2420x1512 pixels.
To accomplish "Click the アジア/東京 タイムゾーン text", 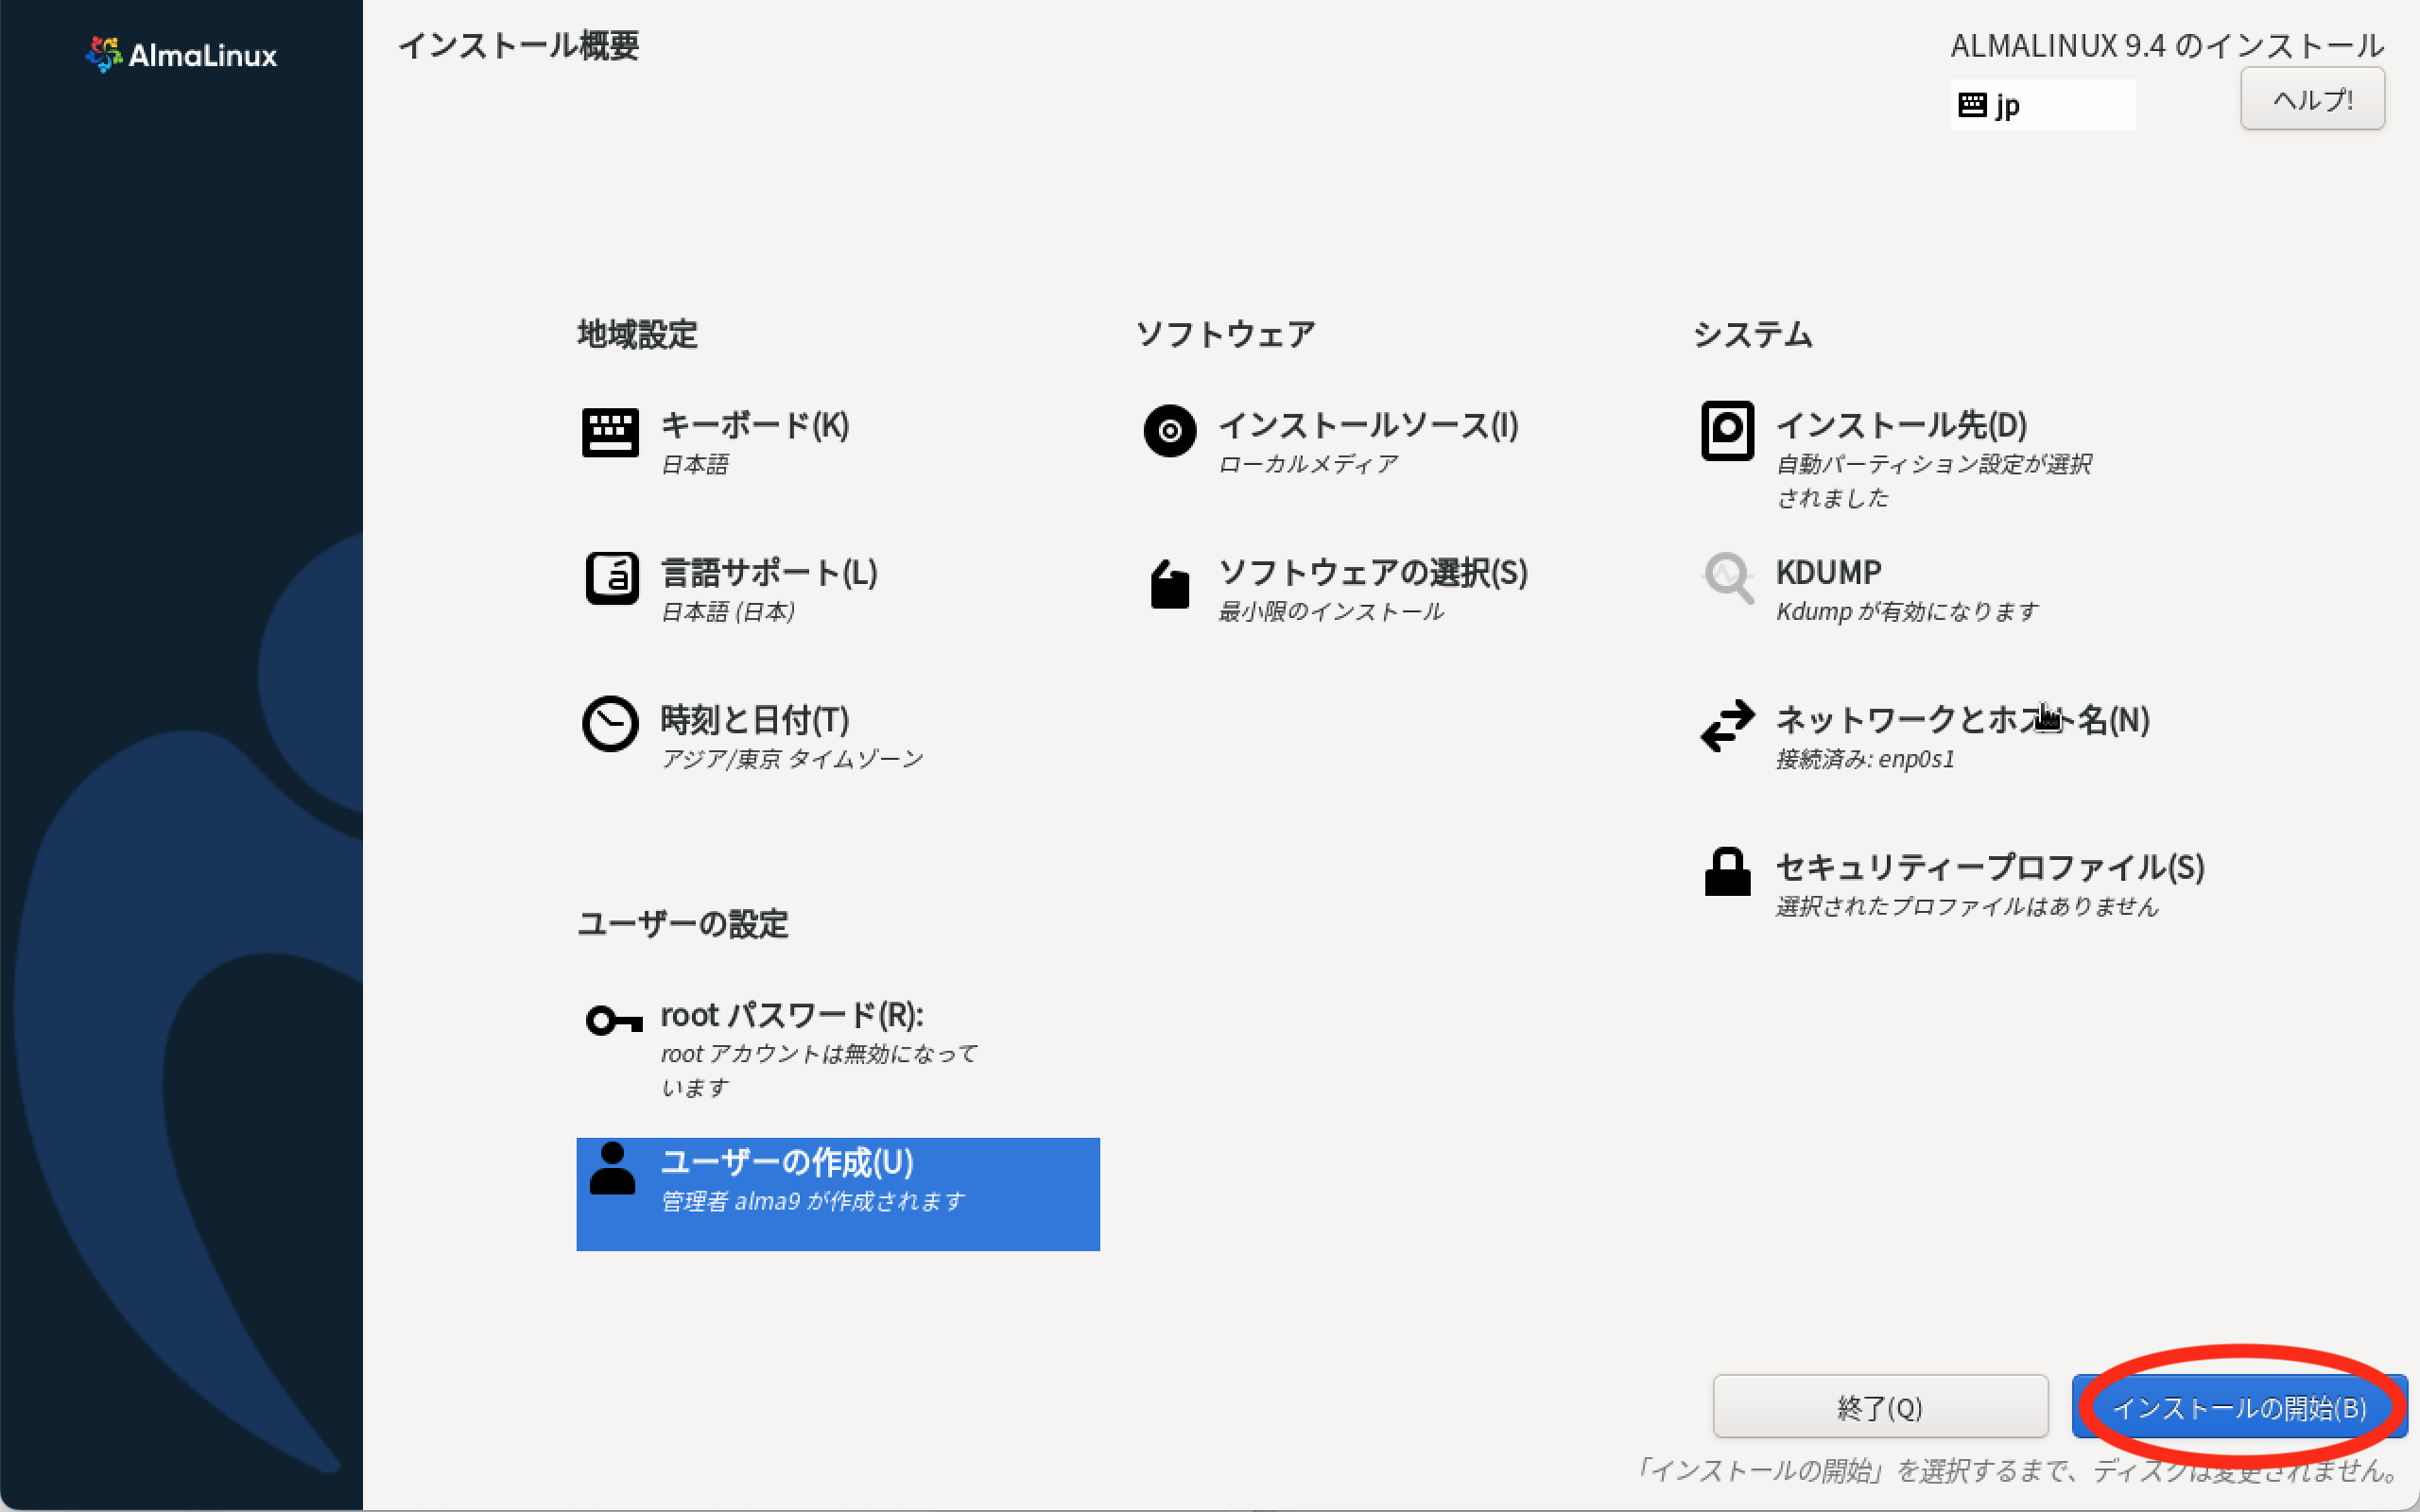I will (792, 759).
